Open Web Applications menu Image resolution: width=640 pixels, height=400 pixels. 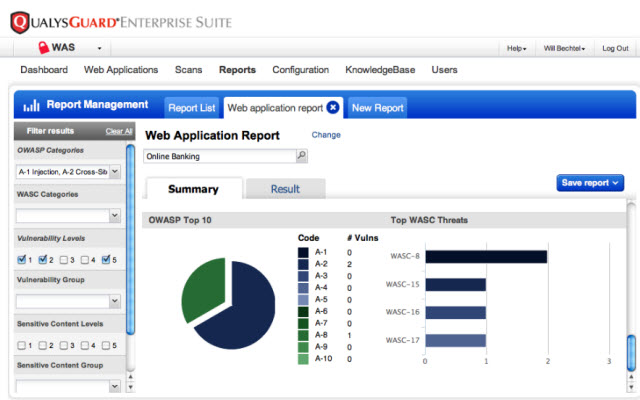121,70
